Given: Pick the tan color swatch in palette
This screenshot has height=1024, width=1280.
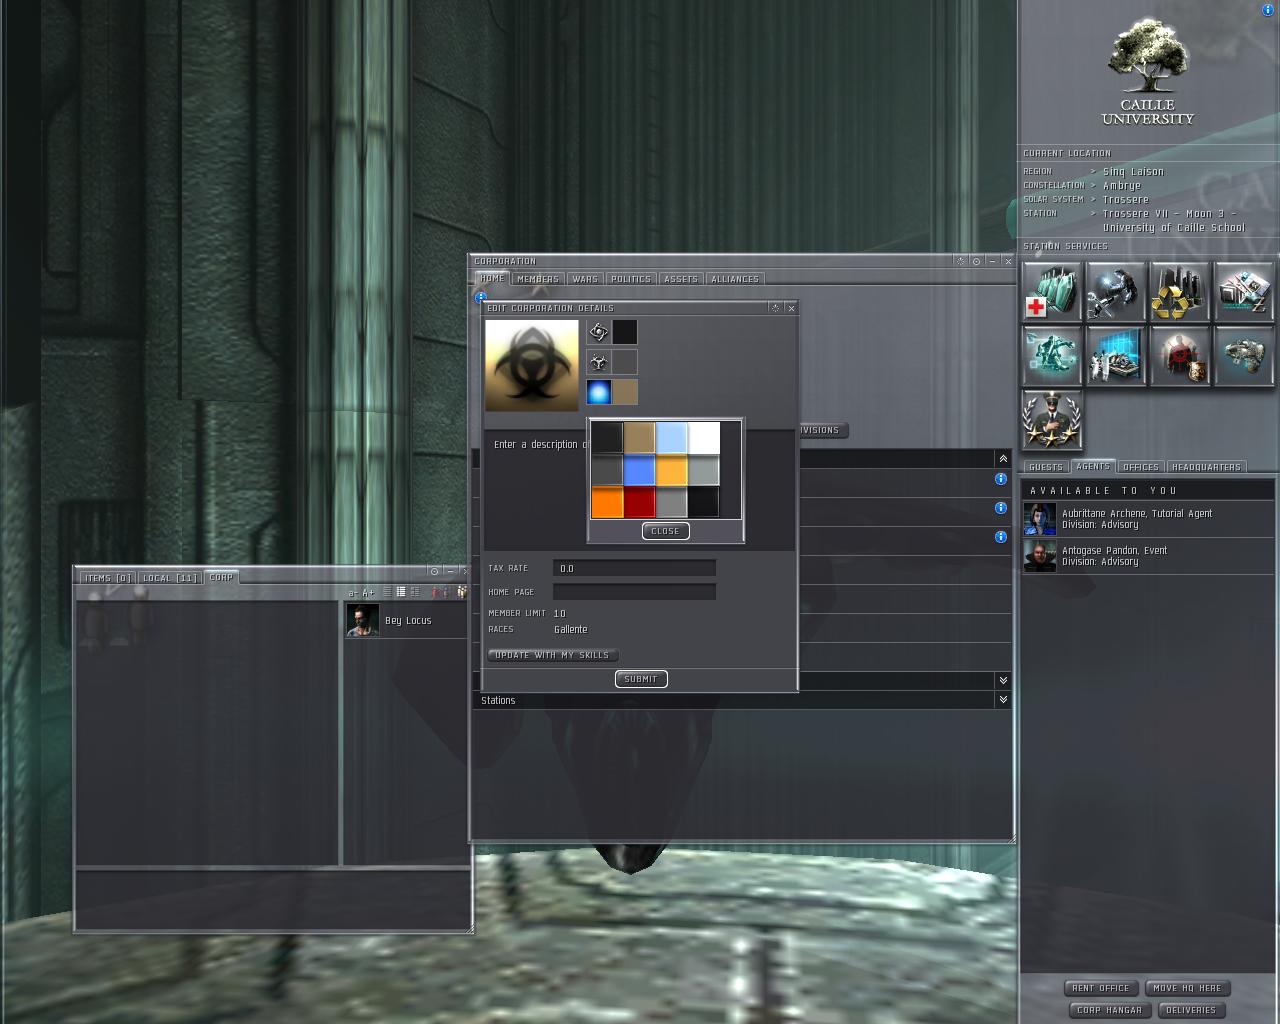Looking at the screenshot, I should point(639,438).
